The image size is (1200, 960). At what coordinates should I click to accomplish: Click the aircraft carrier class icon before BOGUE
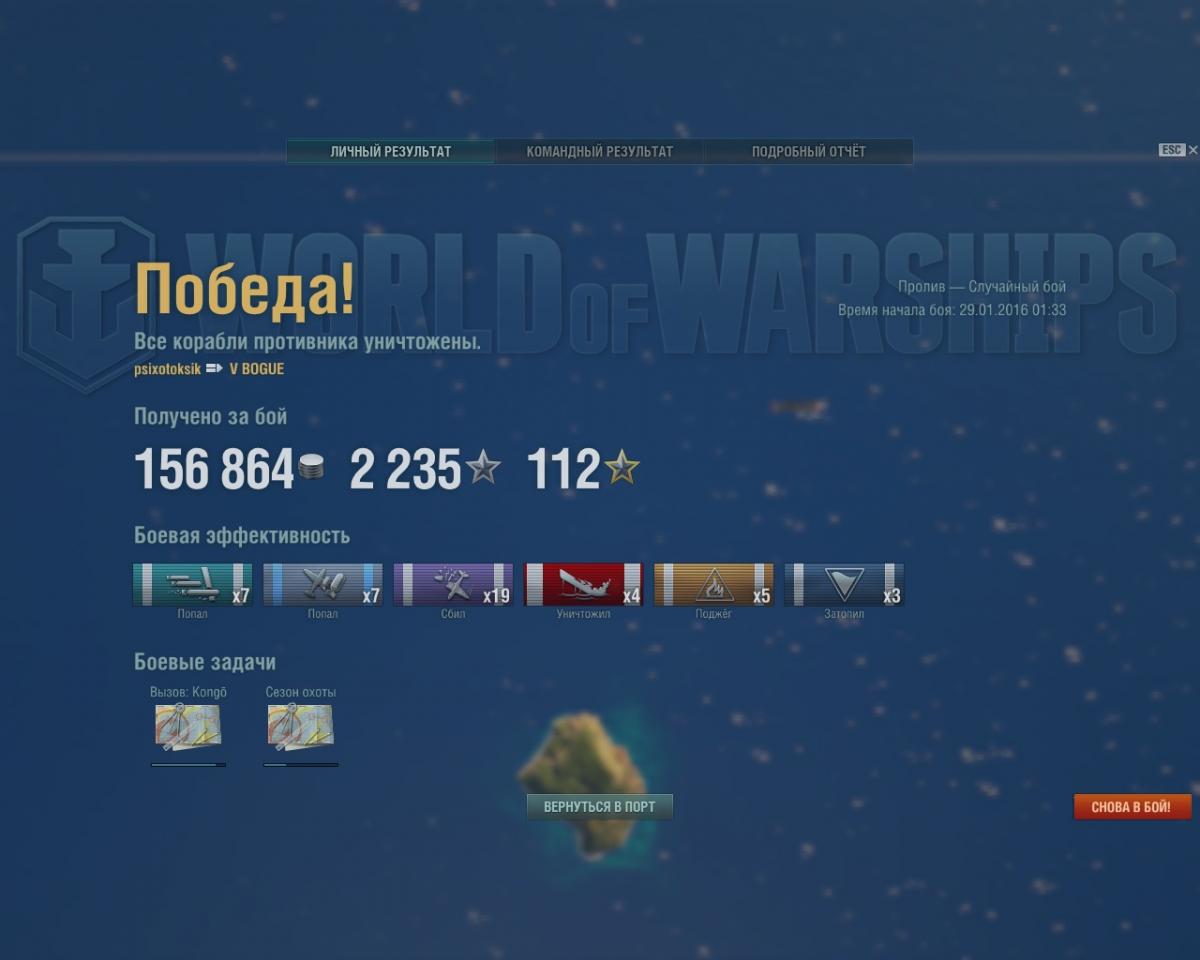[x=214, y=369]
